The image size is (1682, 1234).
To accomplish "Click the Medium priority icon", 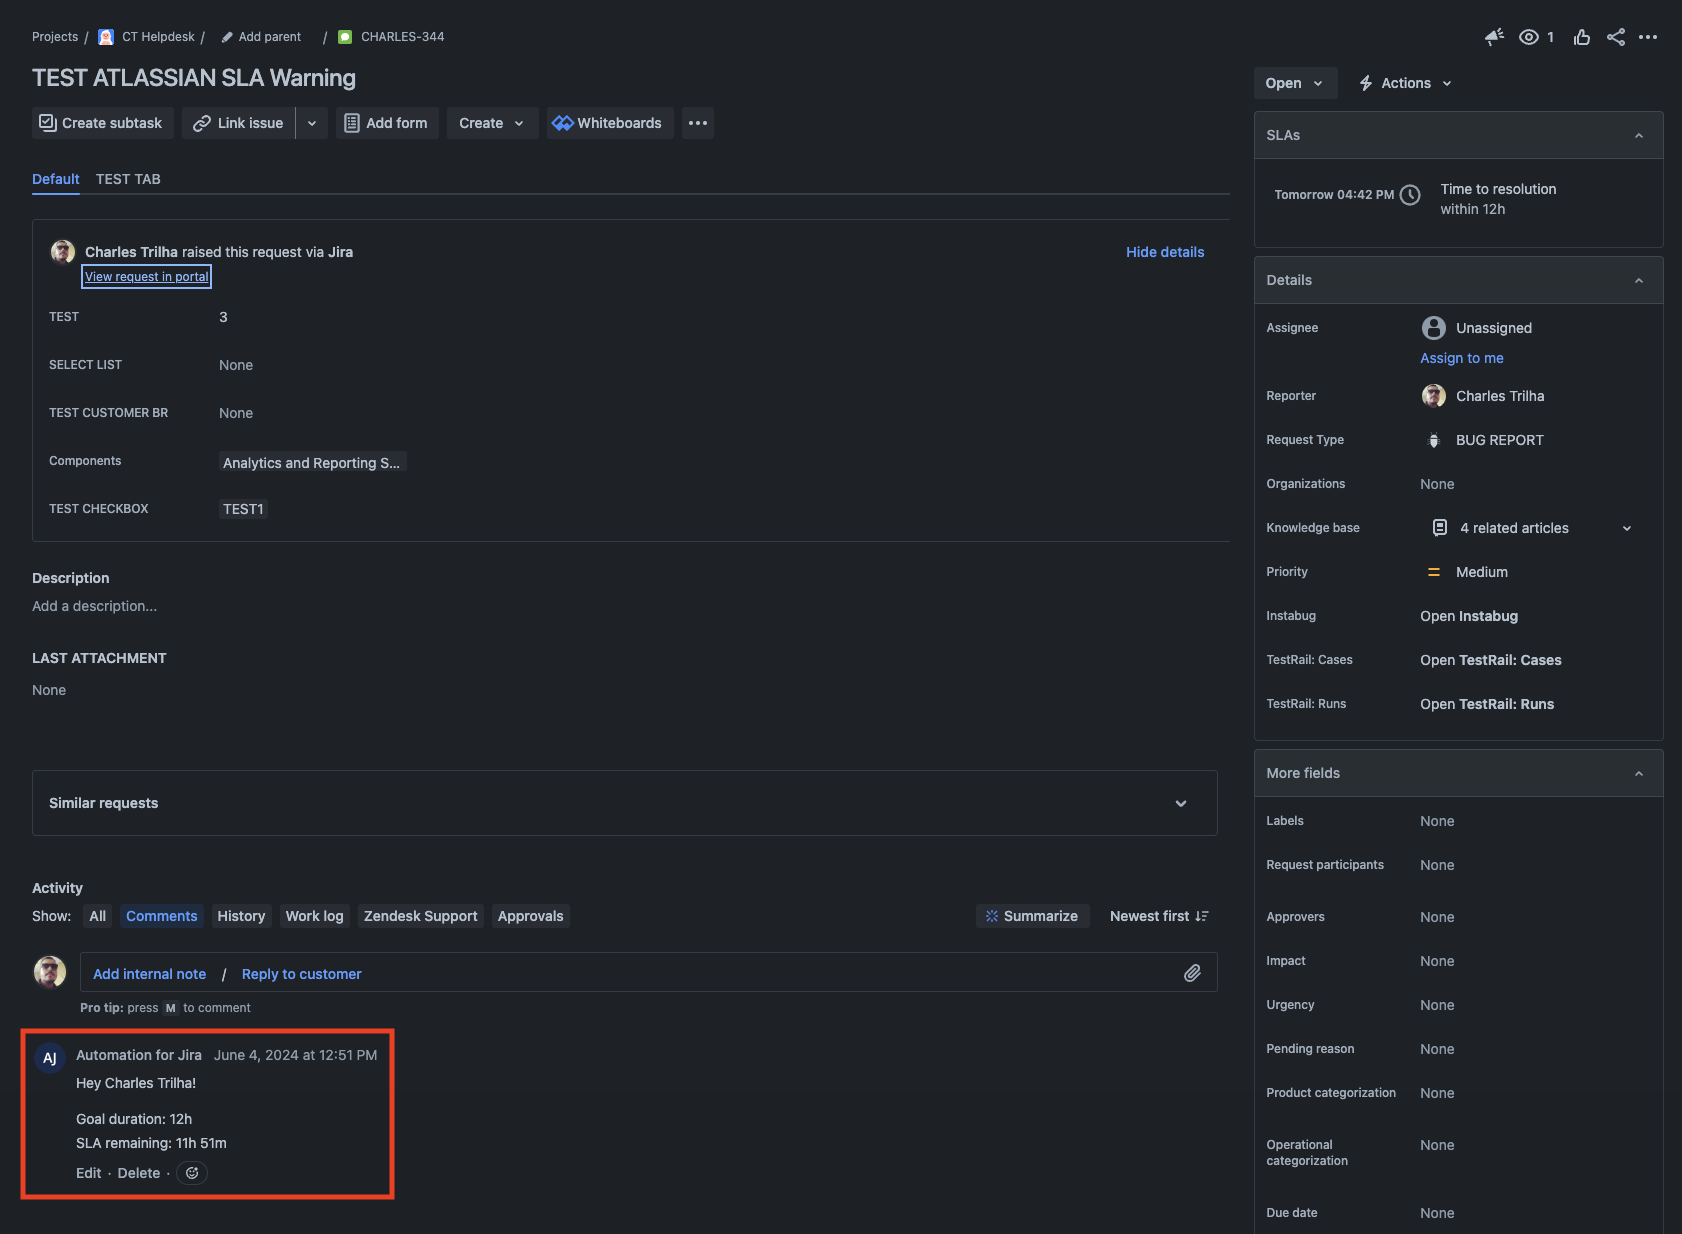I will (1434, 572).
